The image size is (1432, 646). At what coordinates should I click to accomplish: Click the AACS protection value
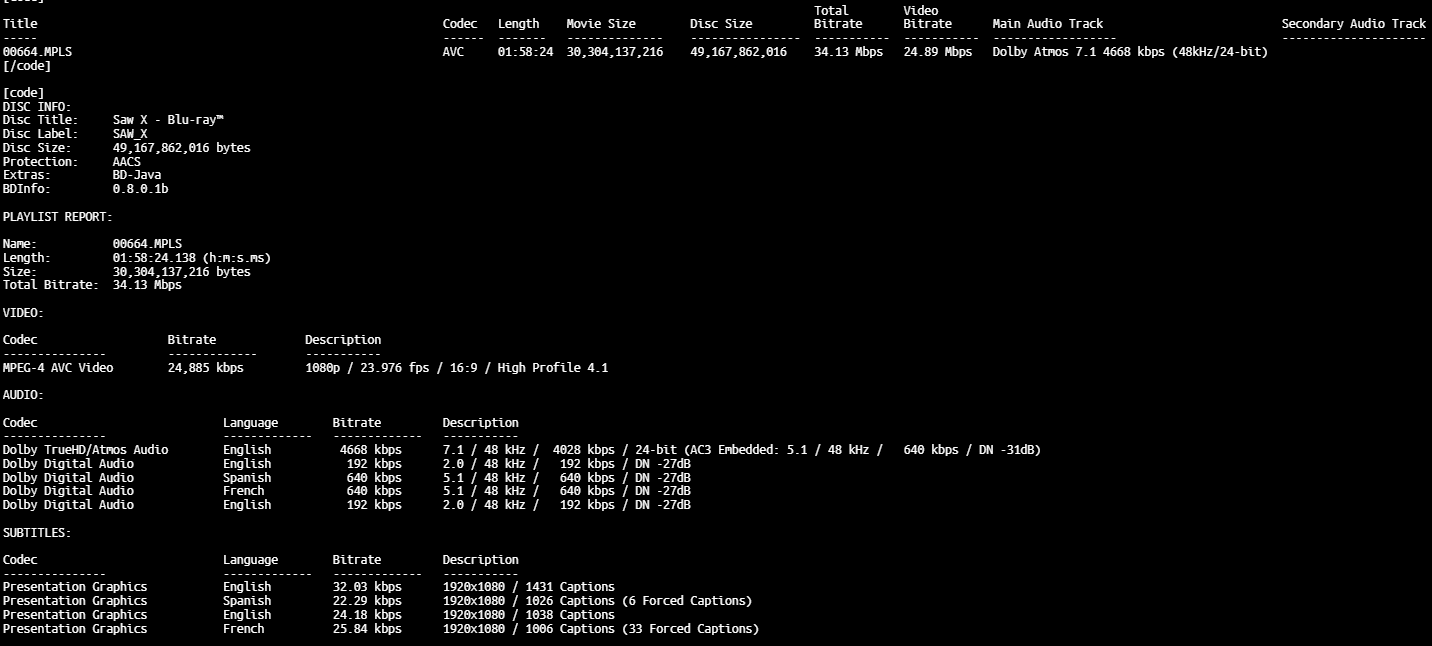(126, 162)
